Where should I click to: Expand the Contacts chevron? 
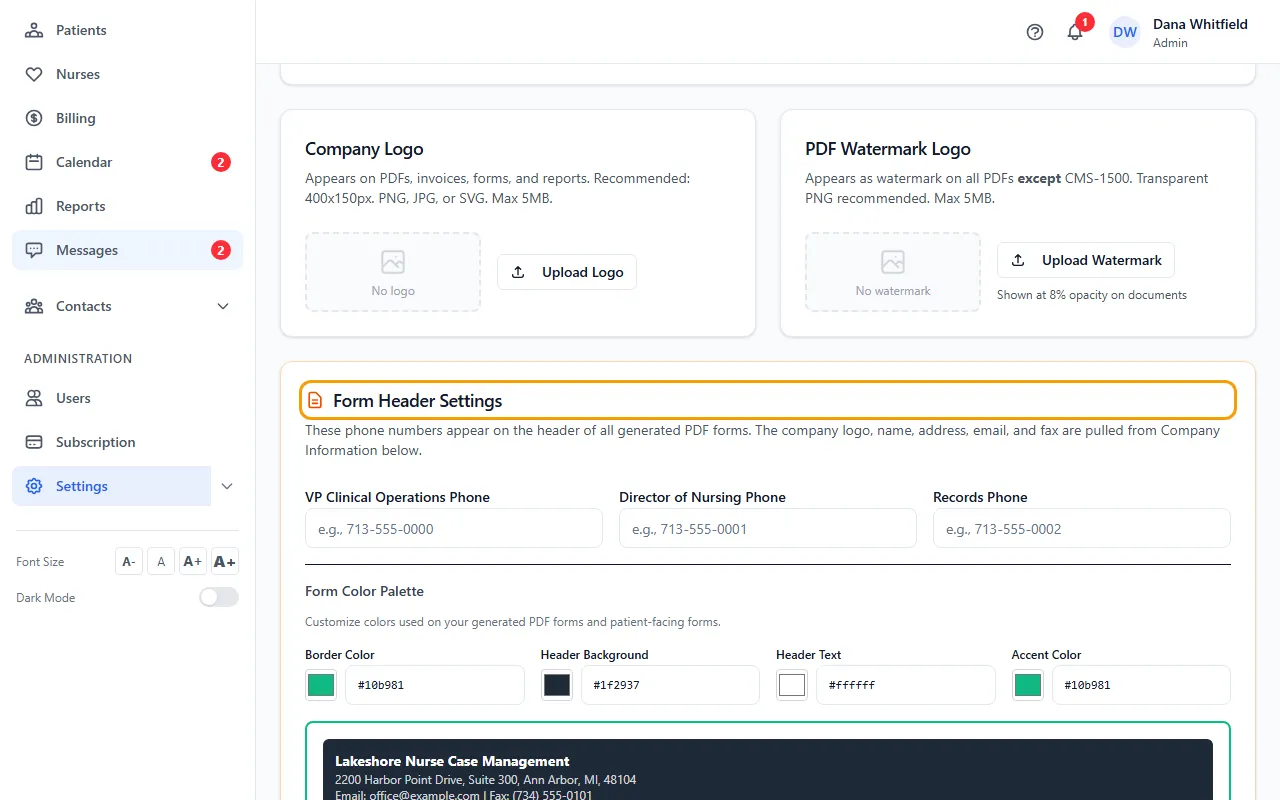click(223, 306)
